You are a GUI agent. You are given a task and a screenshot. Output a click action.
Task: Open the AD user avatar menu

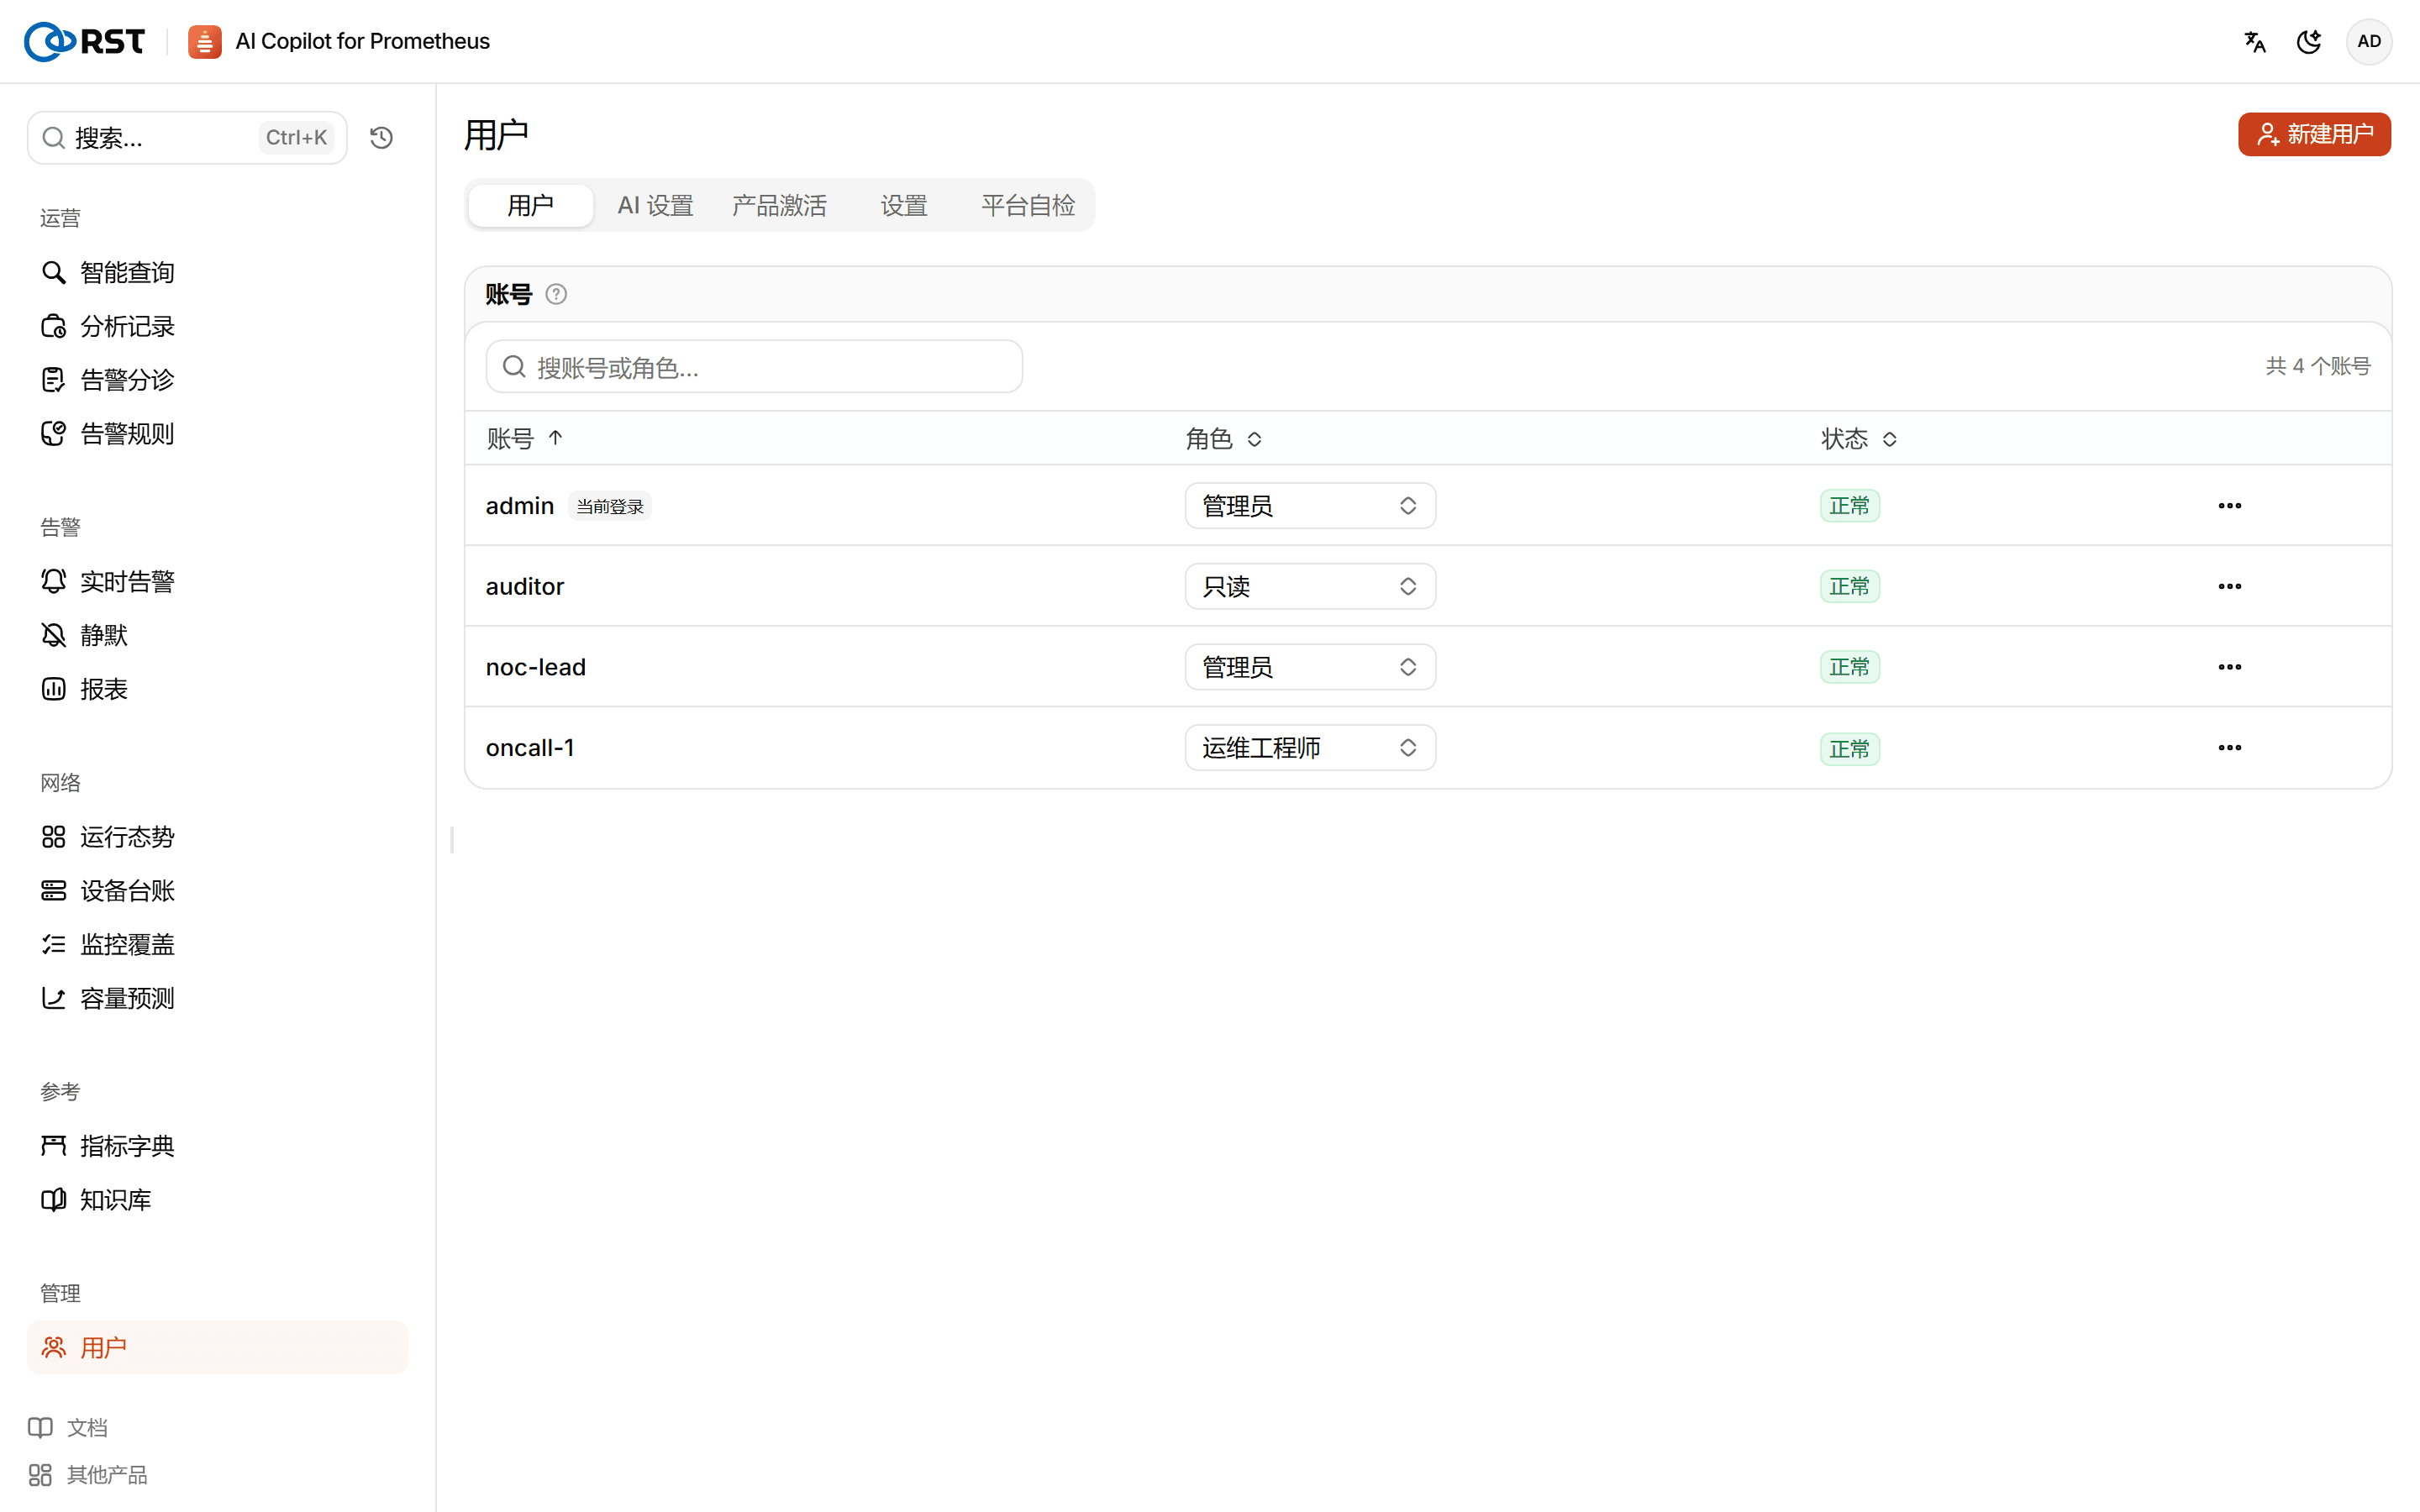pos(2369,41)
